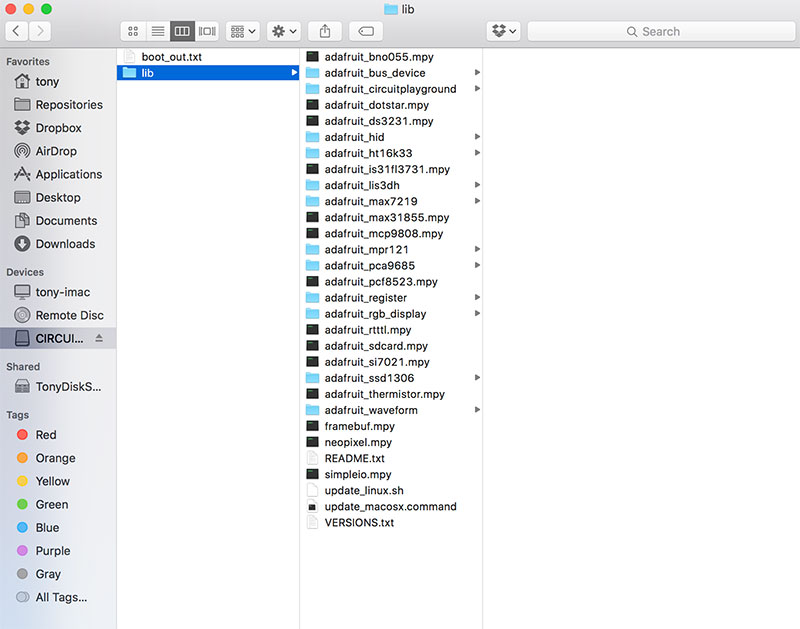Click the Search field

point(660,31)
